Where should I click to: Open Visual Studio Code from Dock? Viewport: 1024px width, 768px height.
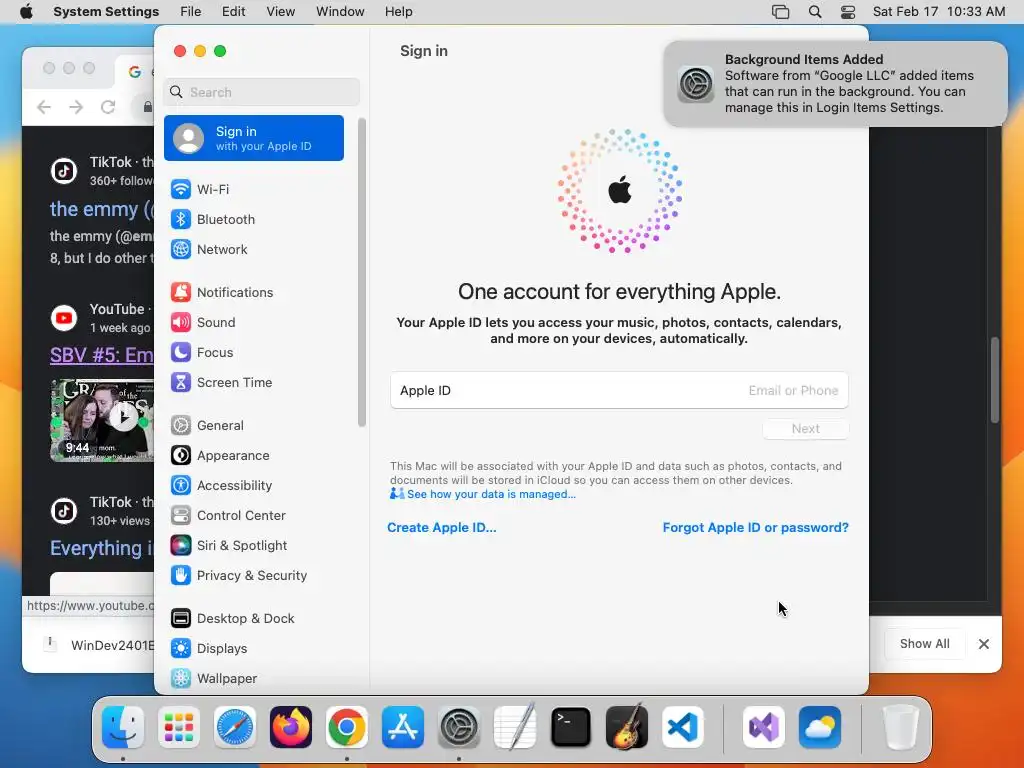click(683, 727)
